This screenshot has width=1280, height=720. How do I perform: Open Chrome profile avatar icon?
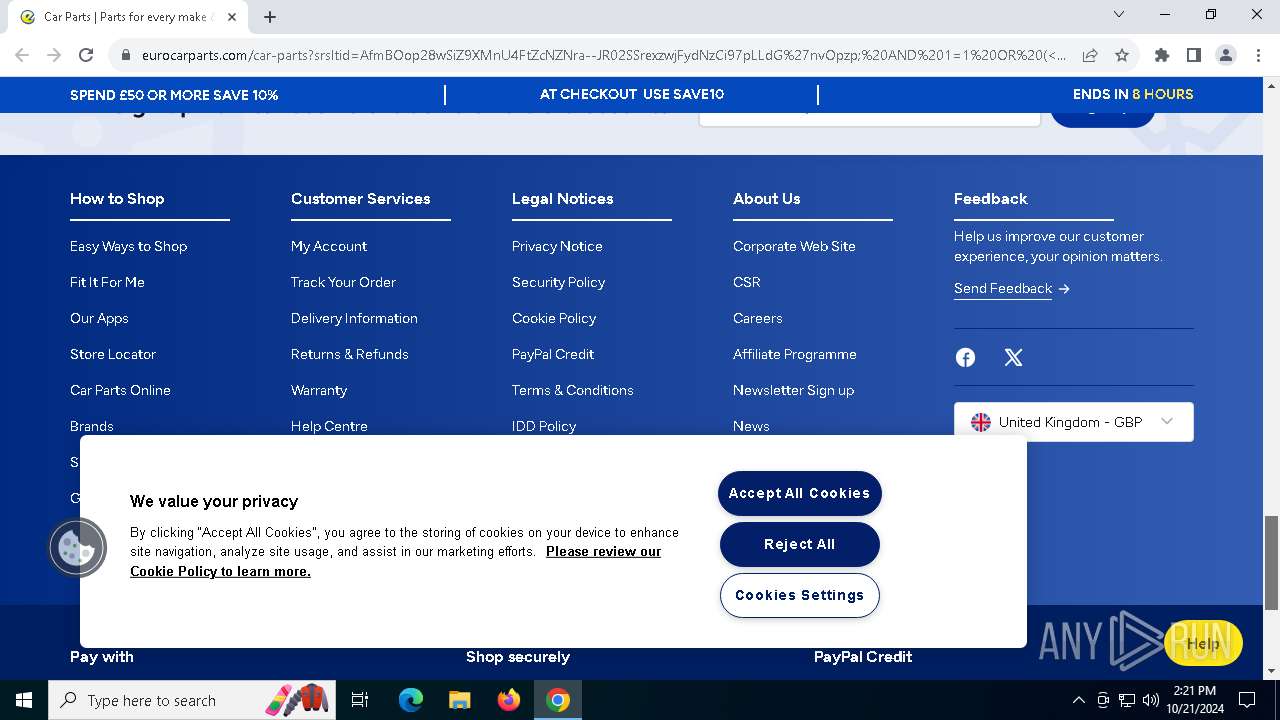click(1225, 55)
